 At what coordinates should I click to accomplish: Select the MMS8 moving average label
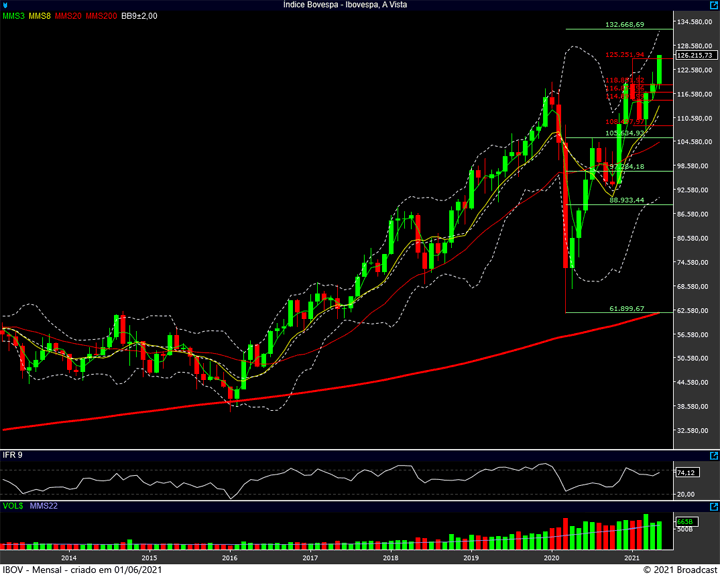coord(40,16)
